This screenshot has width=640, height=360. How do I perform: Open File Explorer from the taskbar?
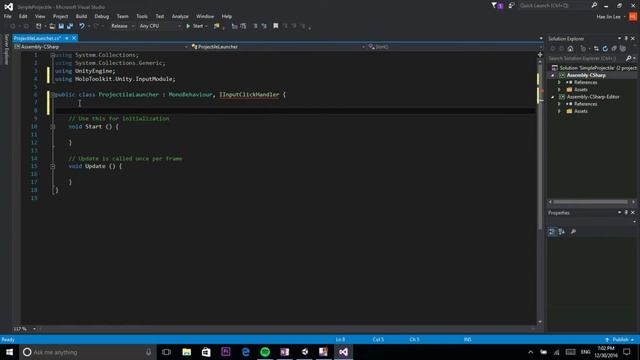point(187,352)
